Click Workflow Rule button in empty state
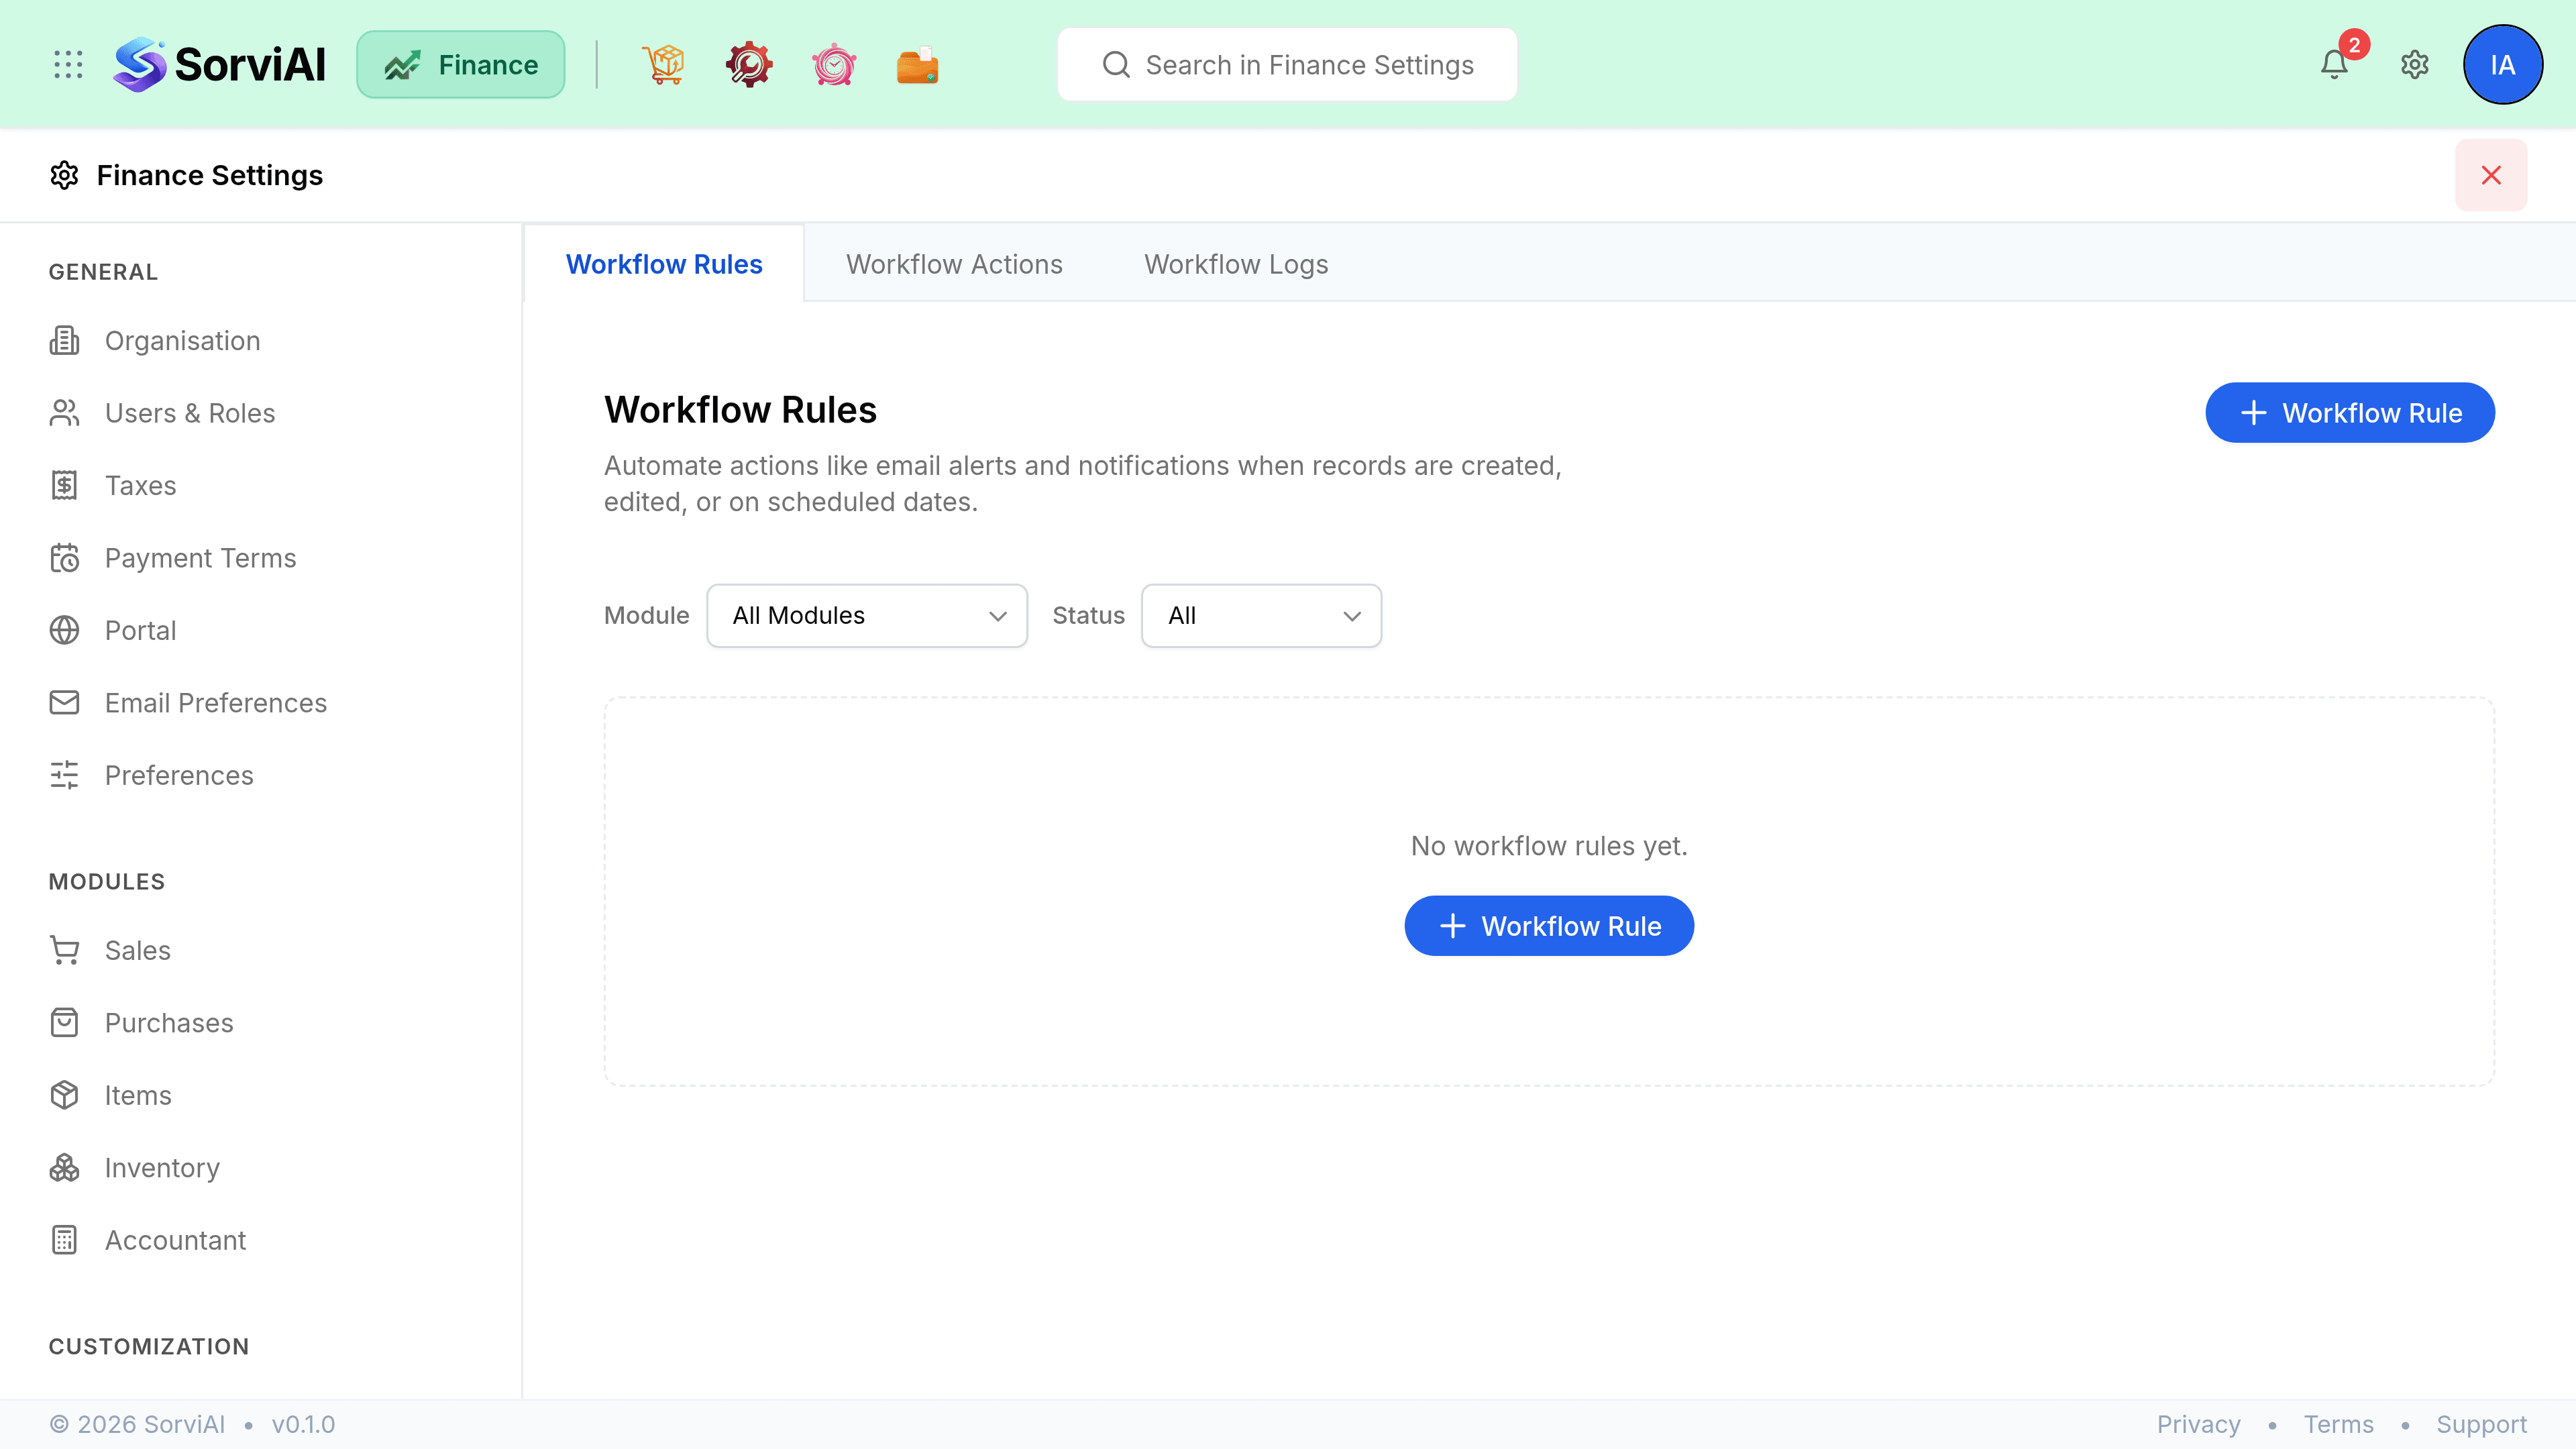This screenshot has height=1449, width=2576. pyautogui.click(x=1549, y=926)
